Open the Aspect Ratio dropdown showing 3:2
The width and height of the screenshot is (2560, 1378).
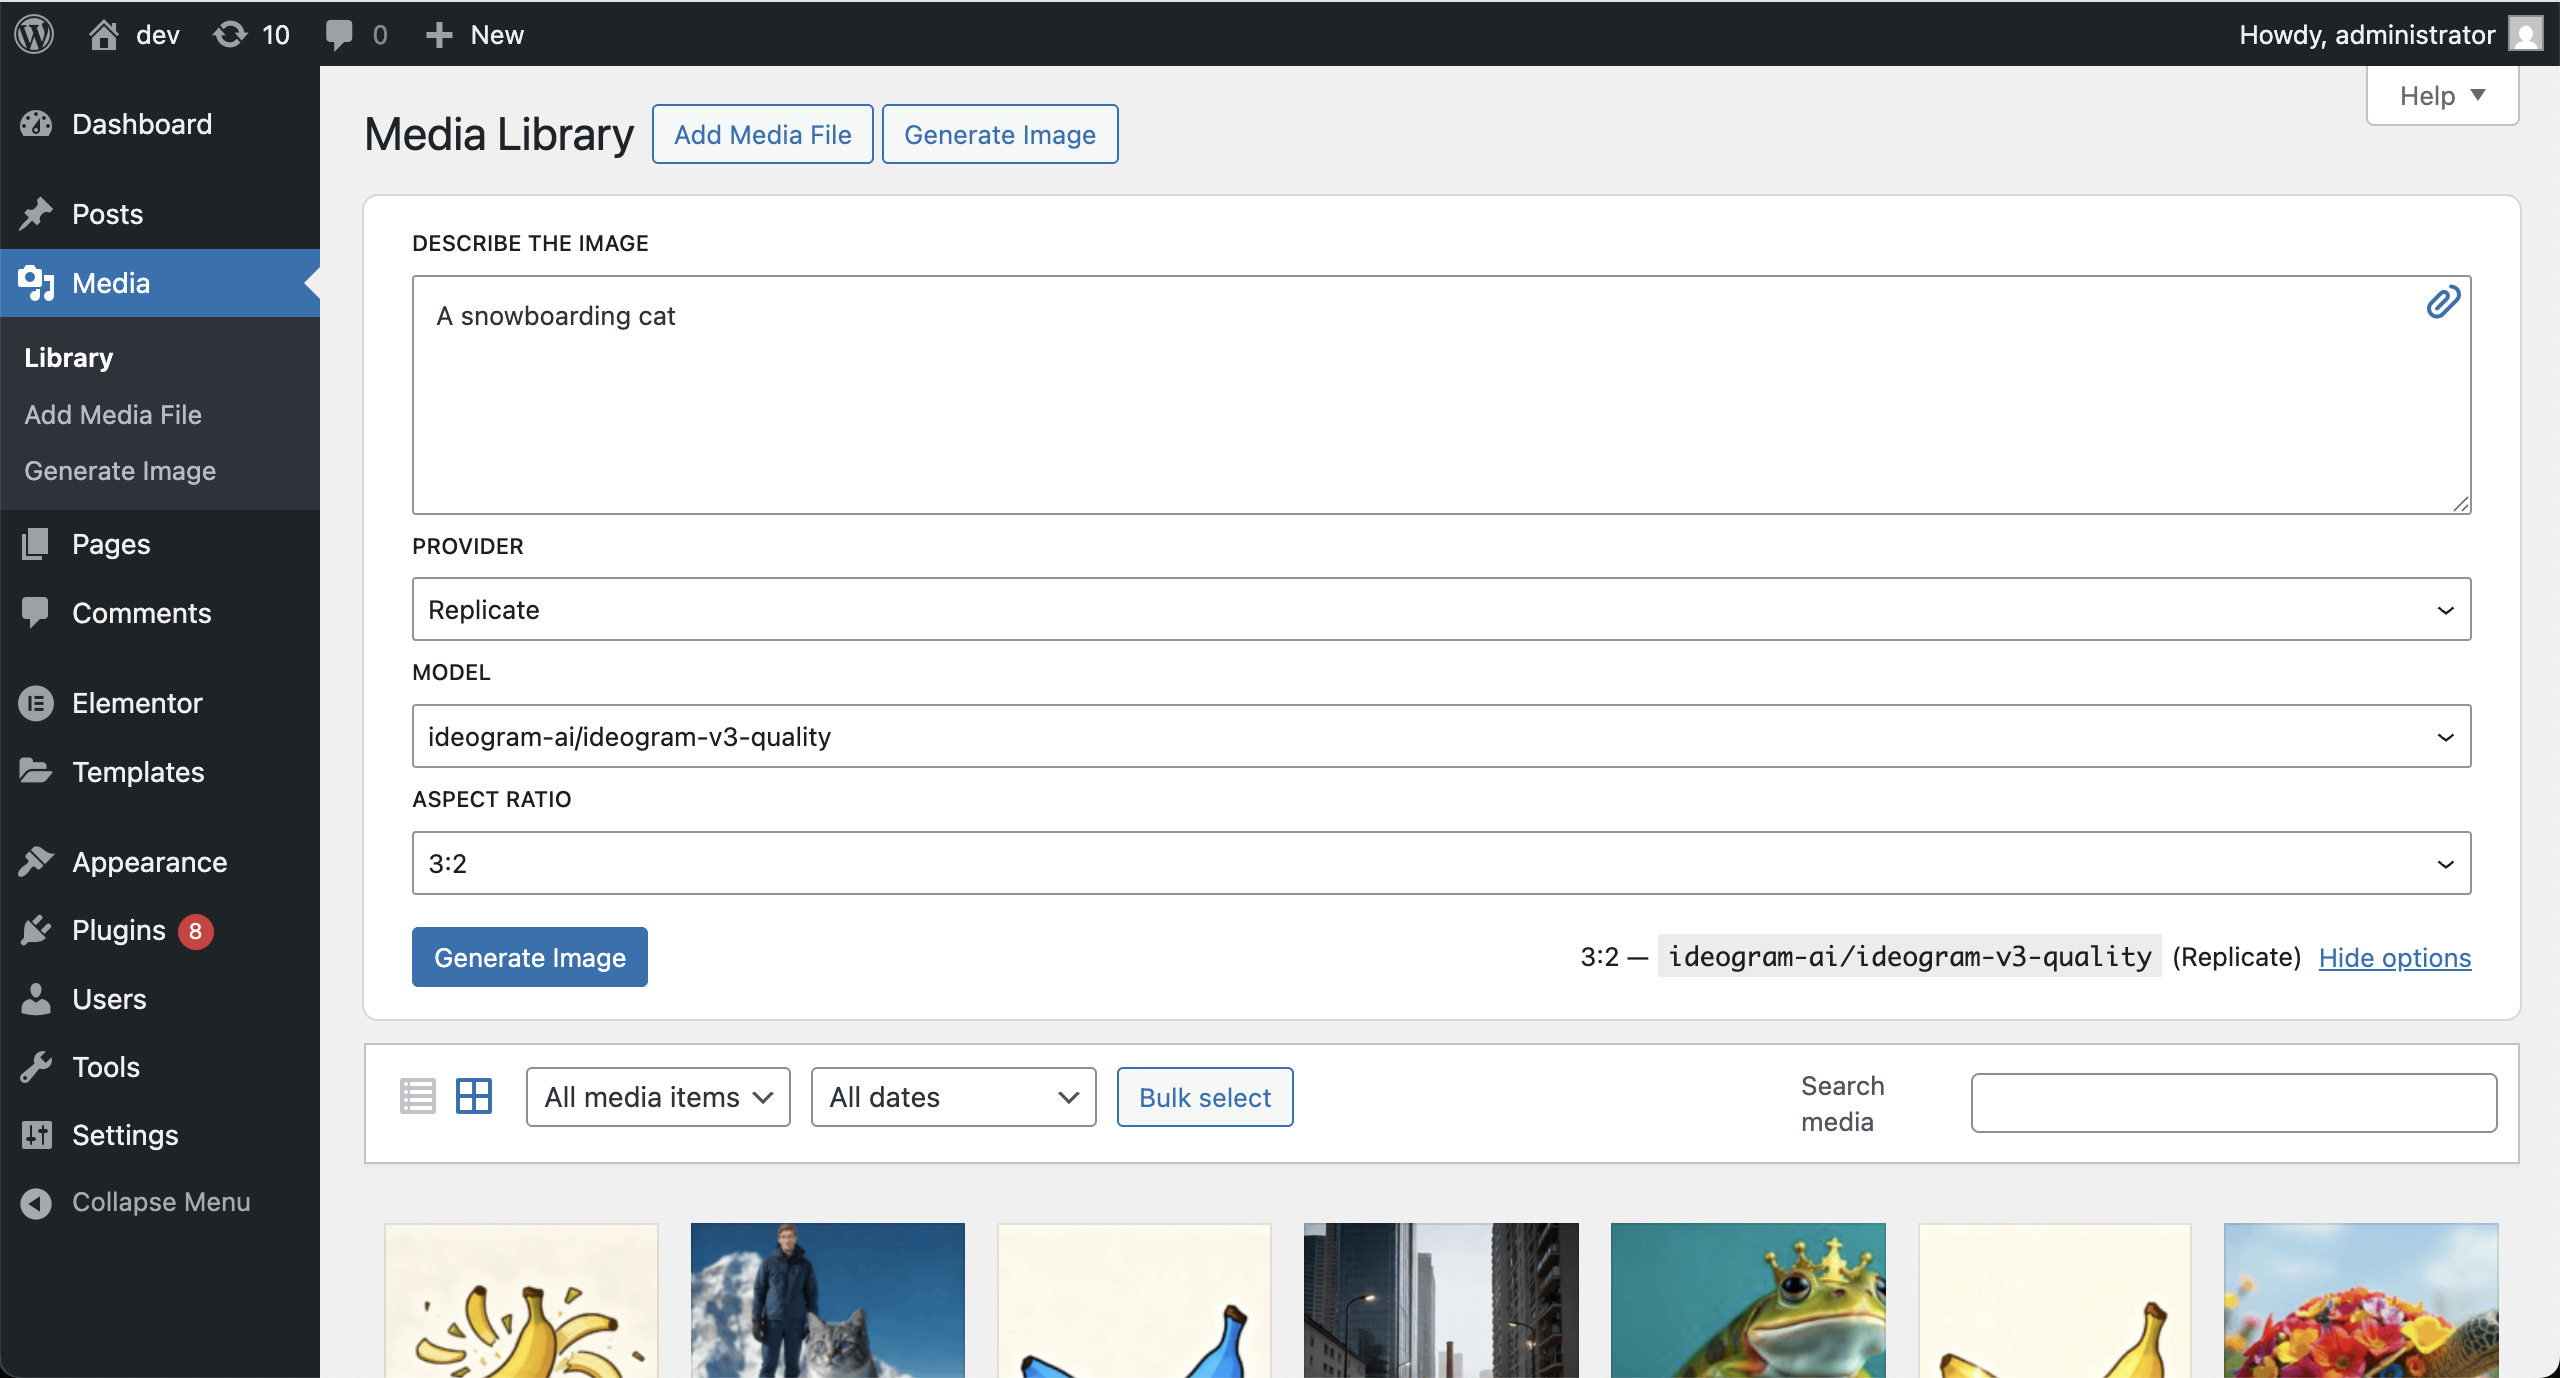(1441, 863)
